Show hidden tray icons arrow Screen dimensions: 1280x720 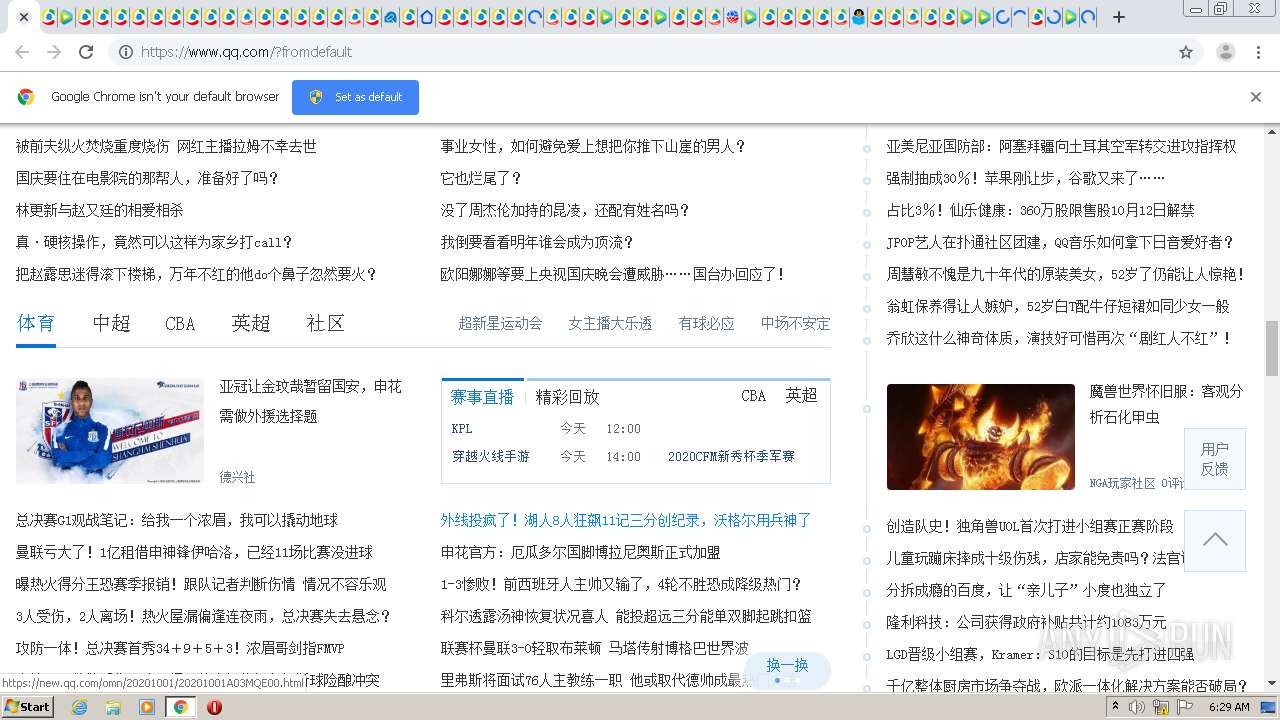(1117, 707)
